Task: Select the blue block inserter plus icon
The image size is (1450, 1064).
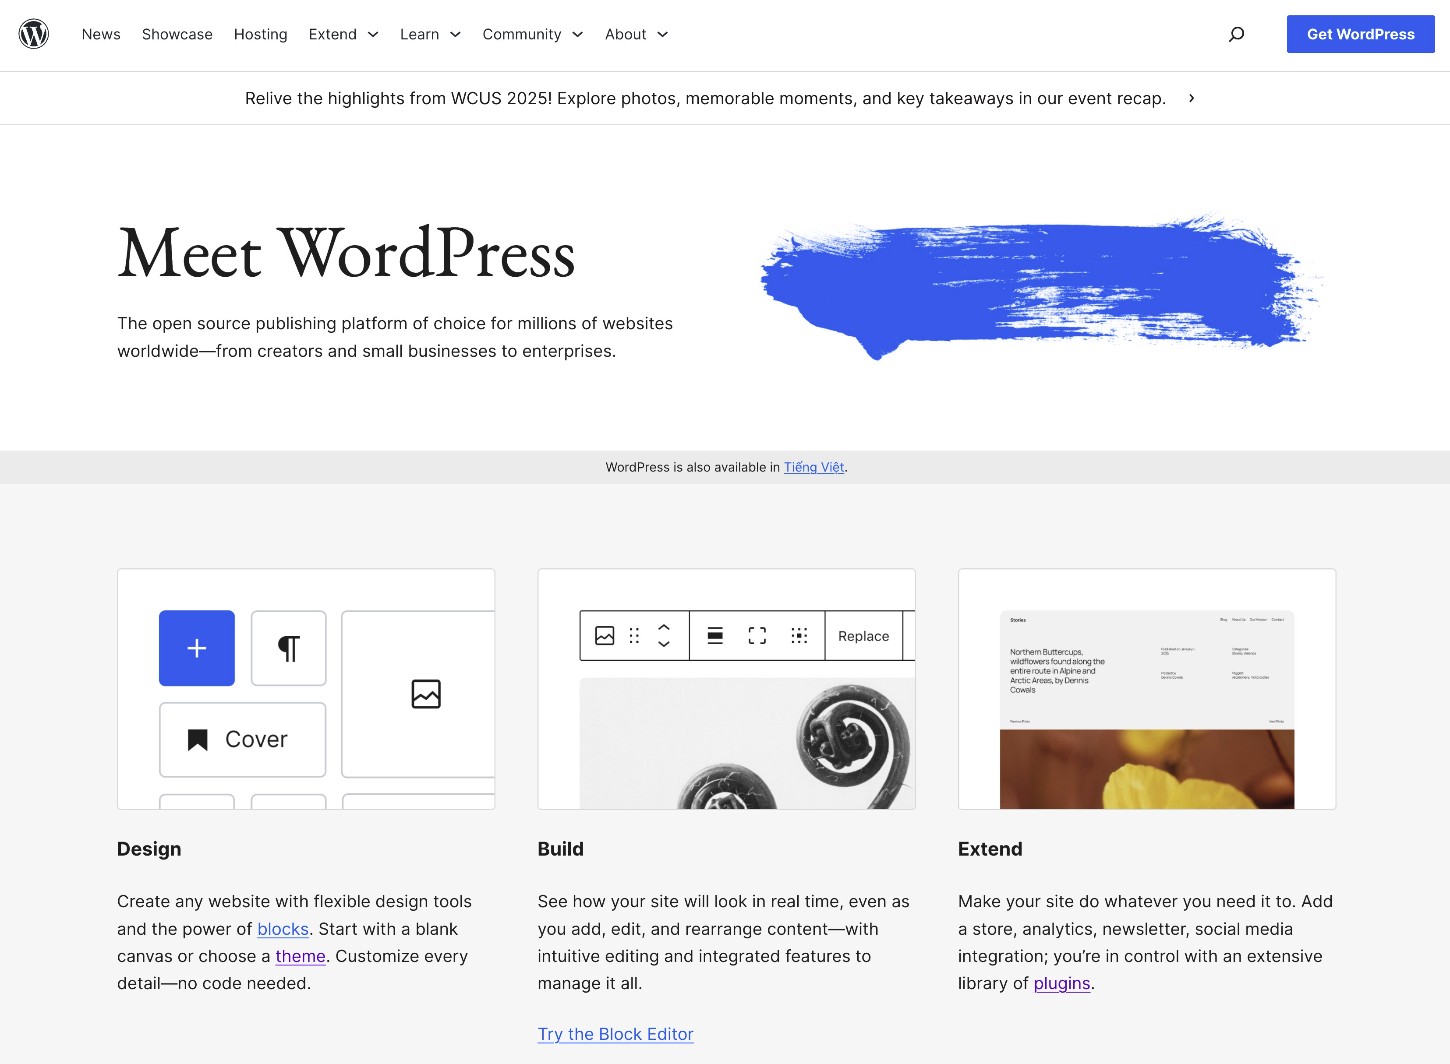Action: pyautogui.click(x=196, y=648)
